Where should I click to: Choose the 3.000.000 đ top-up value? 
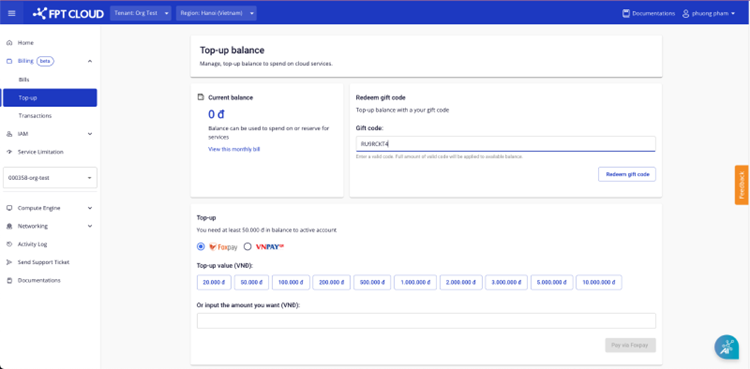[507, 282]
